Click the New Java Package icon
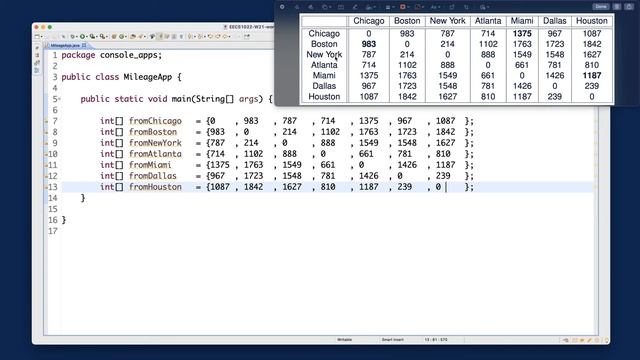This screenshot has height=360, width=640. pyautogui.click(x=113, y=37)
